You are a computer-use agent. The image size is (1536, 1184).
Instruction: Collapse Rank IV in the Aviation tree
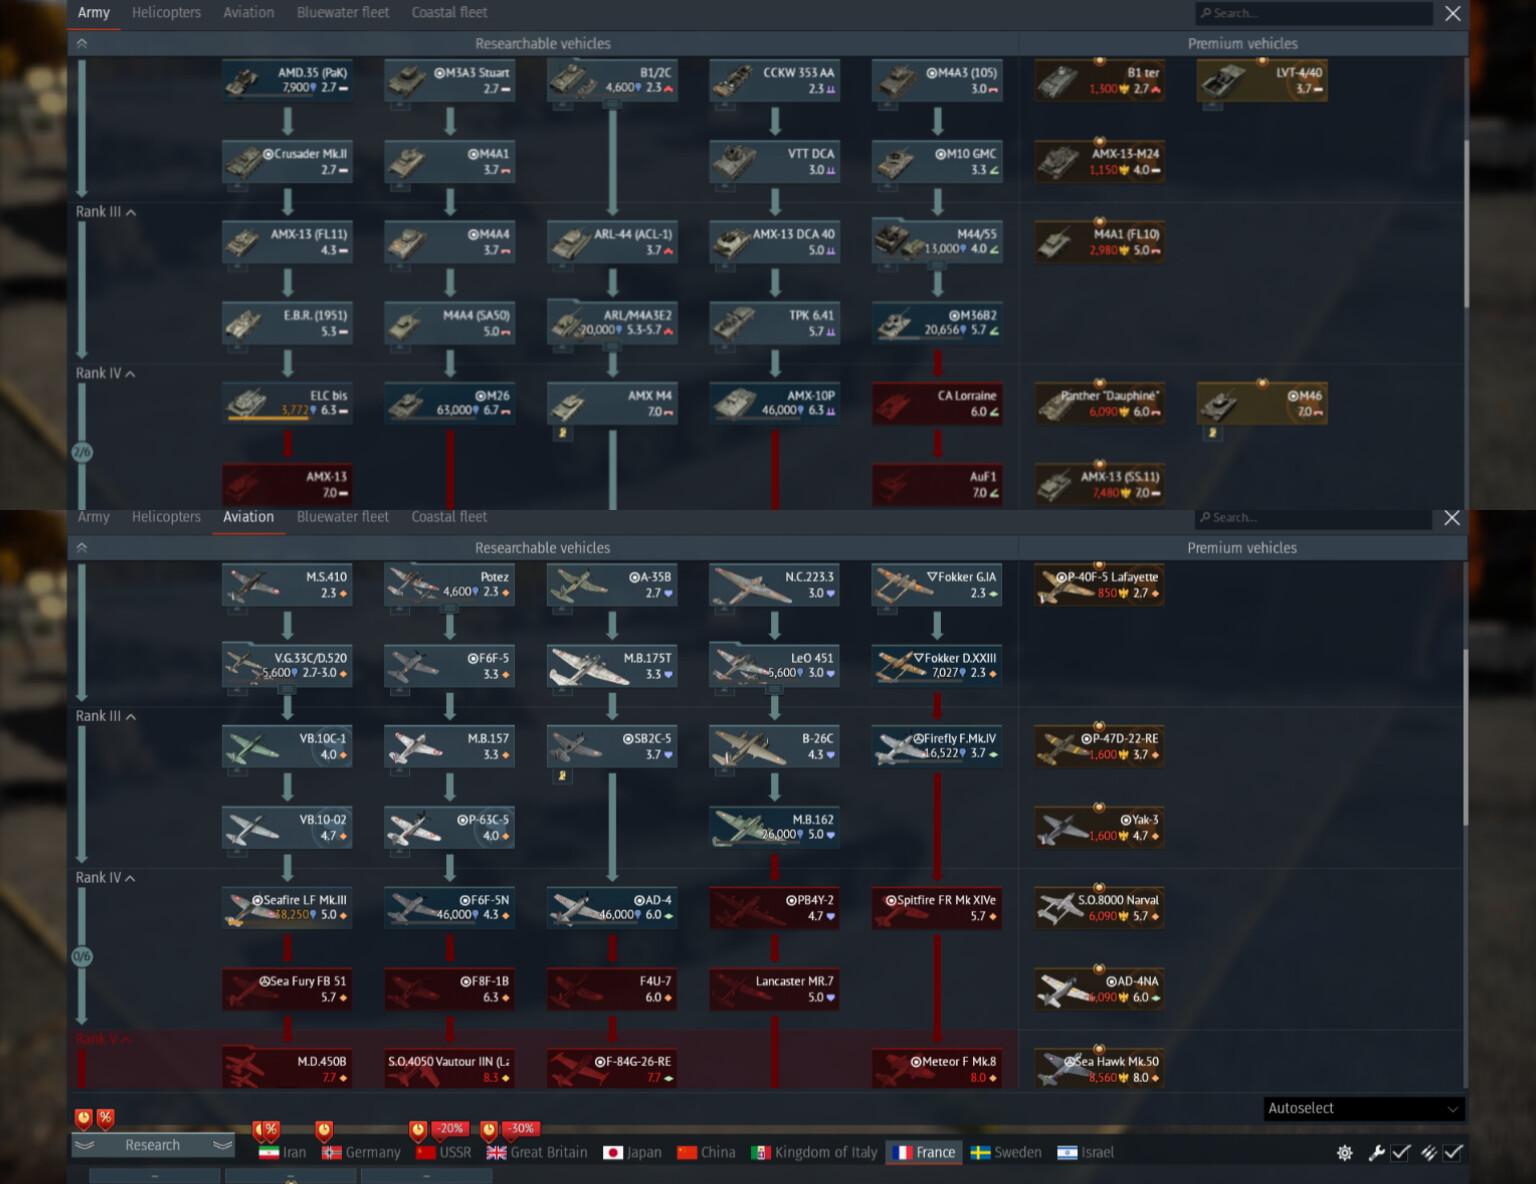106,877
